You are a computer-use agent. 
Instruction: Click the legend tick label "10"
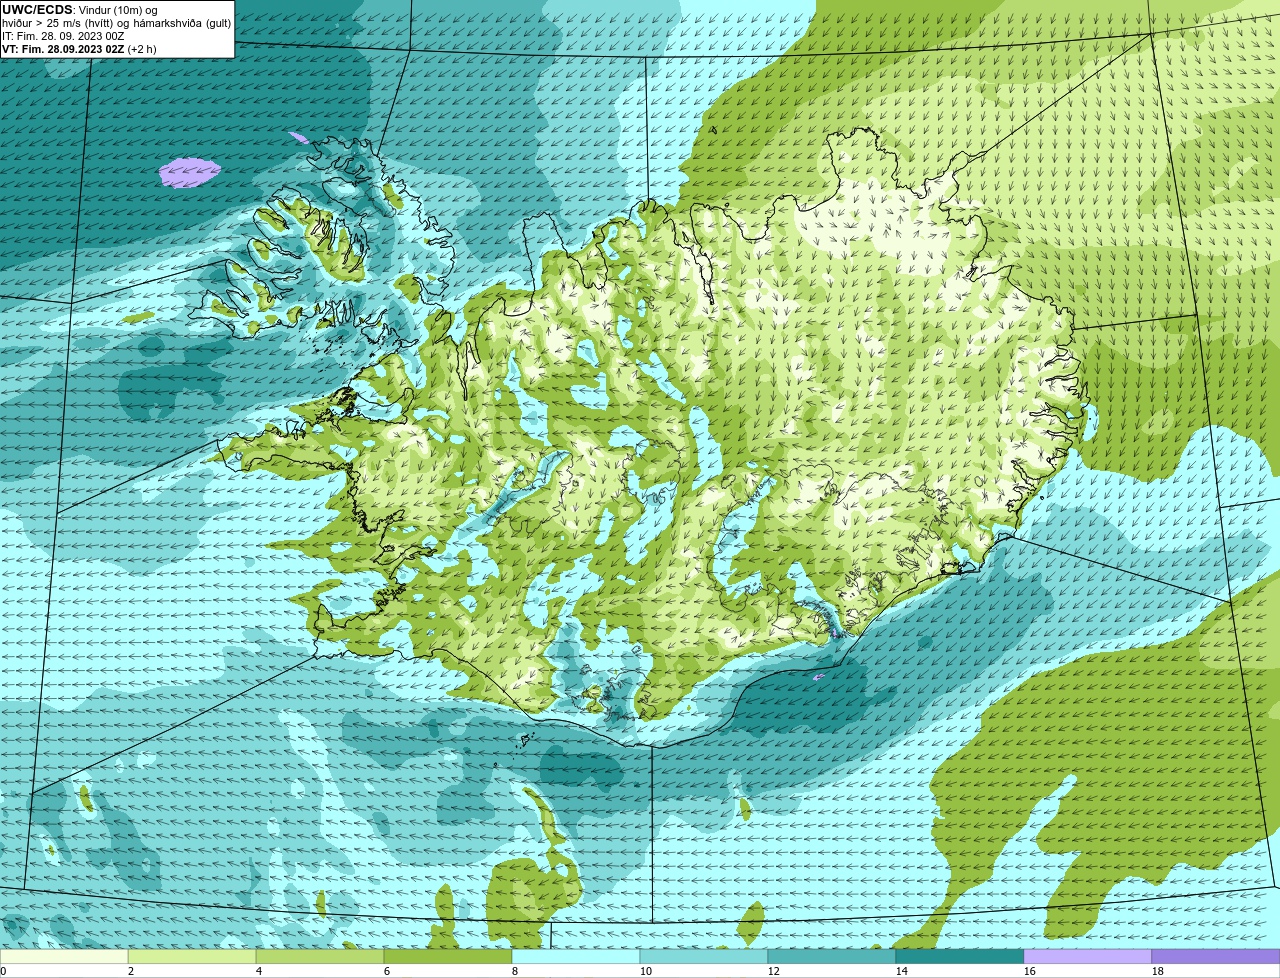point(646,971)
